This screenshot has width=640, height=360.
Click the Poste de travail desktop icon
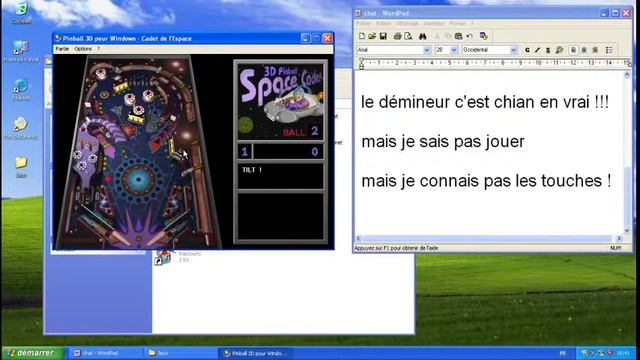[x=20, y=51]
